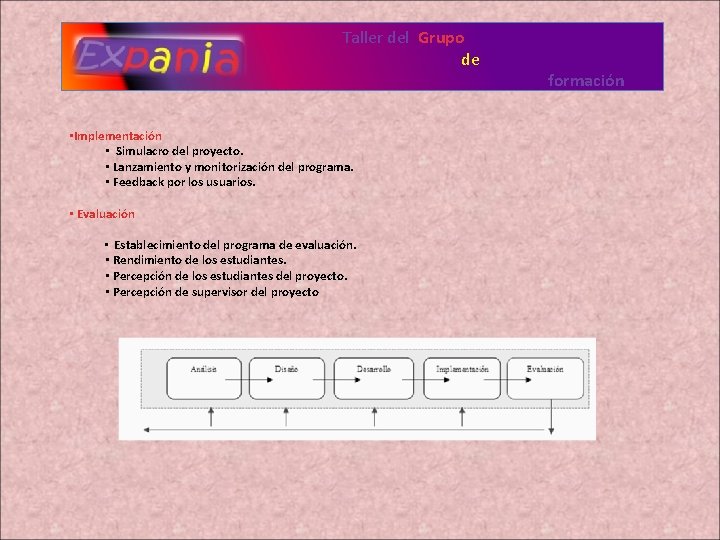Click the 'Evaluación' diagram box
Viewport: 720px width, 540px height.
point(545,378)
